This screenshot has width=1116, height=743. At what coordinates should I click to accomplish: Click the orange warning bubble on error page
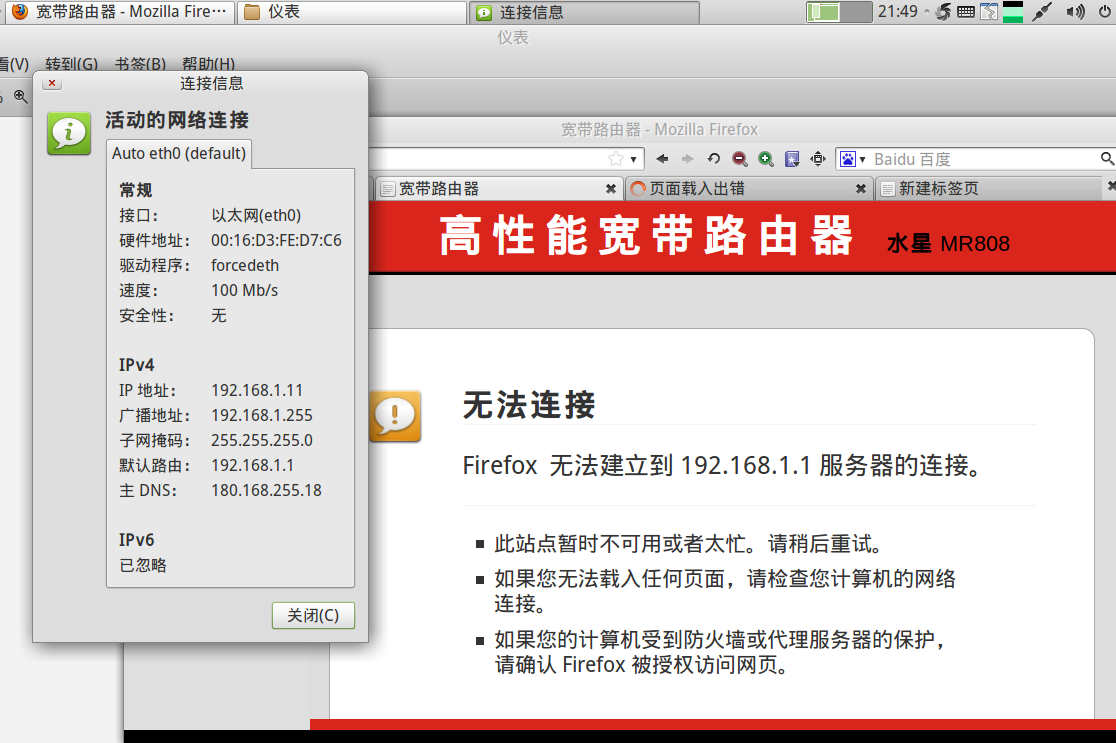click(x=395, y=416)
